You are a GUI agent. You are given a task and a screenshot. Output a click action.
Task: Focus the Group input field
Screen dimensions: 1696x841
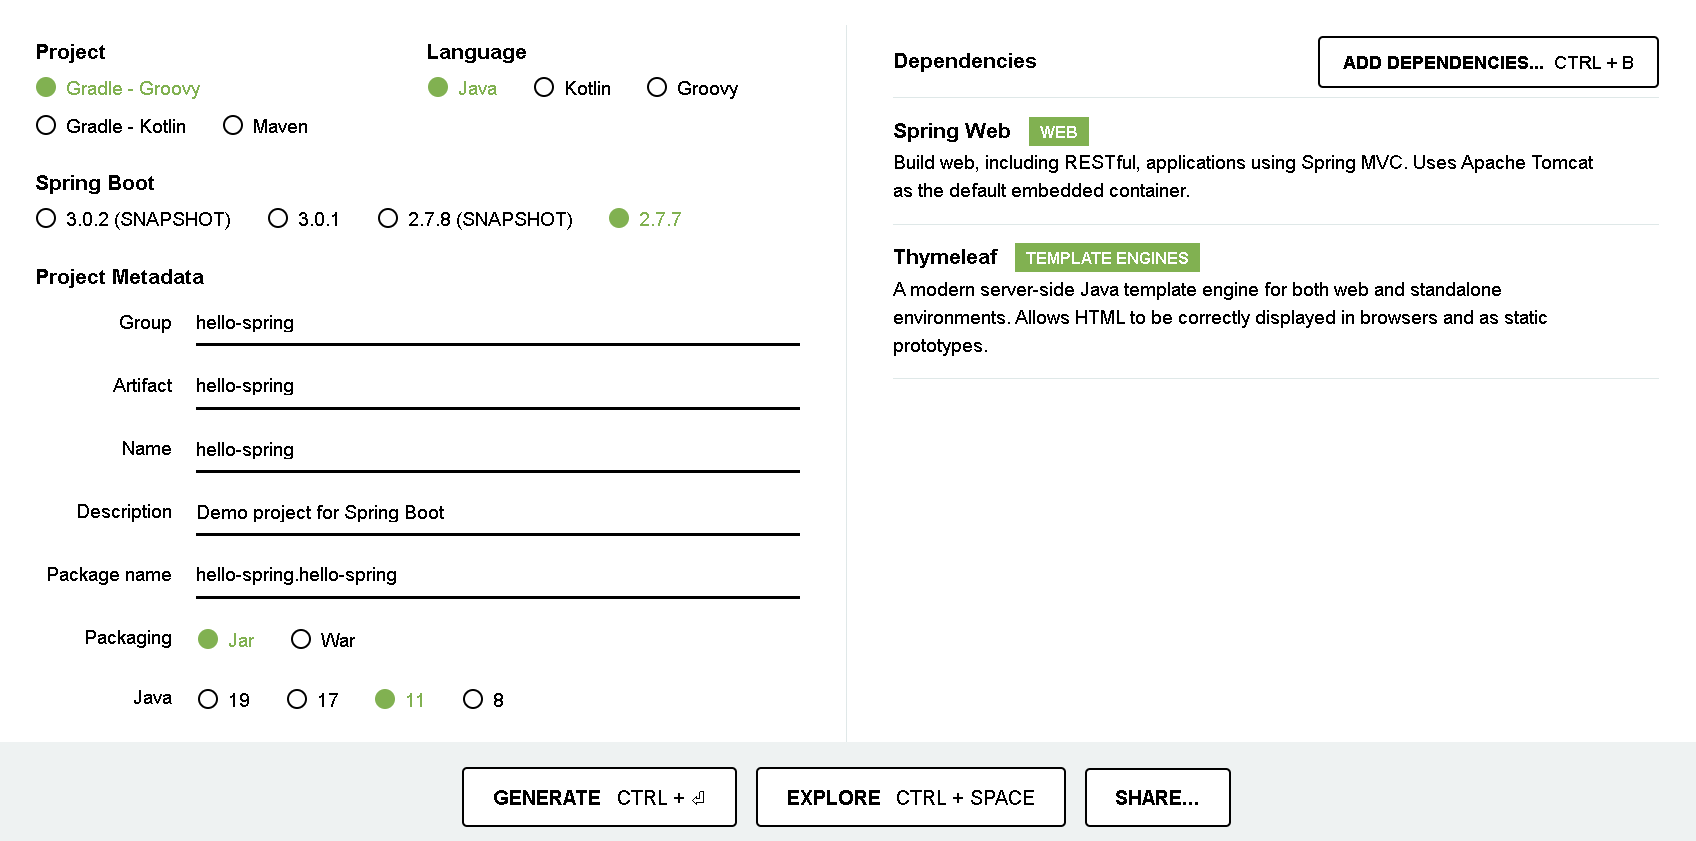tap(498, 323)
